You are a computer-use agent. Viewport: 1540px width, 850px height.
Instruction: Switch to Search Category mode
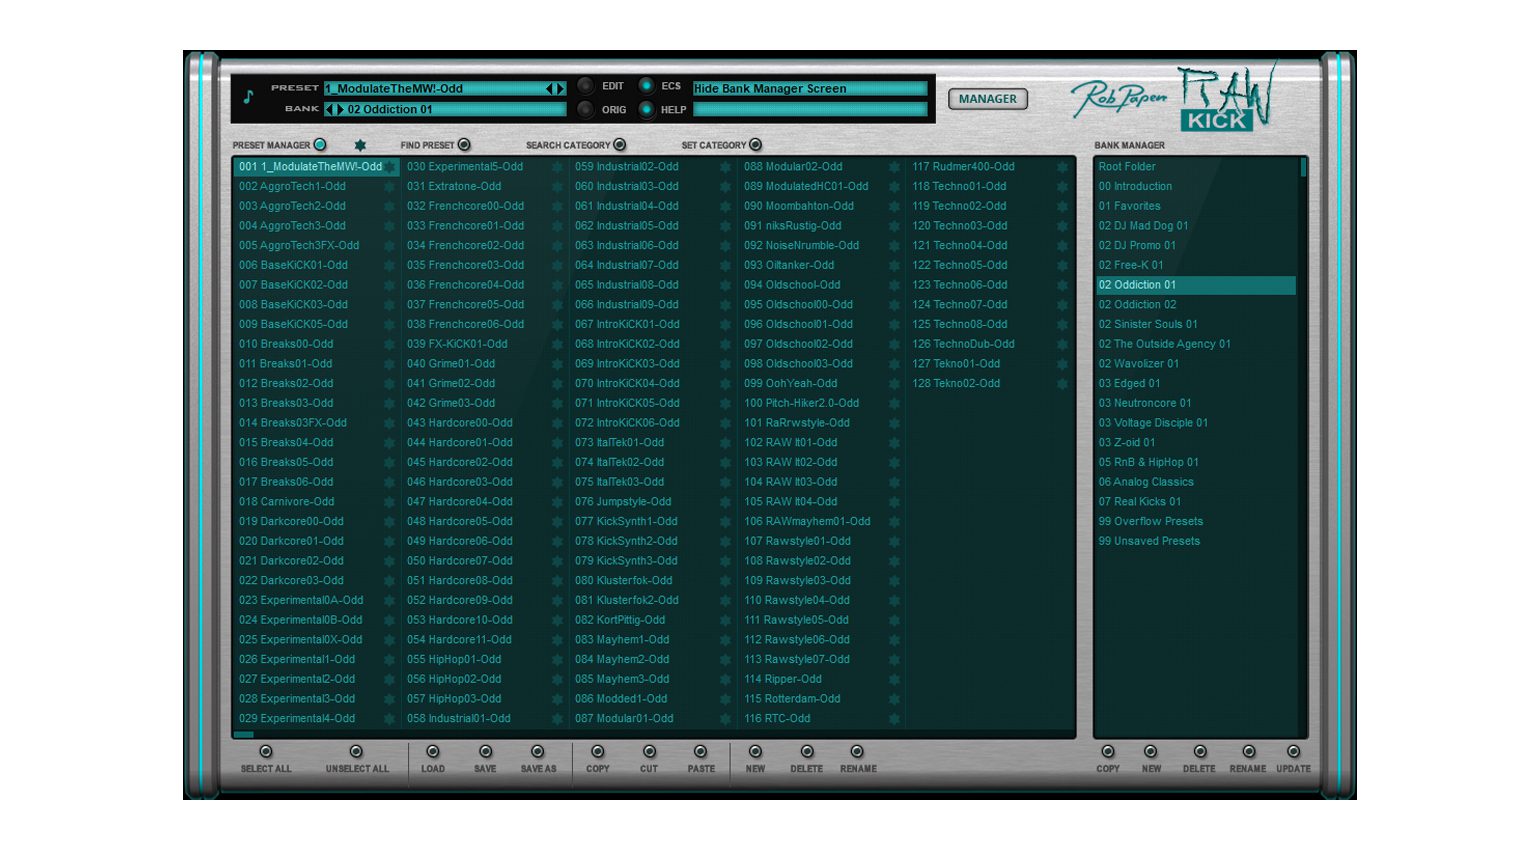[x=620, y=145]
